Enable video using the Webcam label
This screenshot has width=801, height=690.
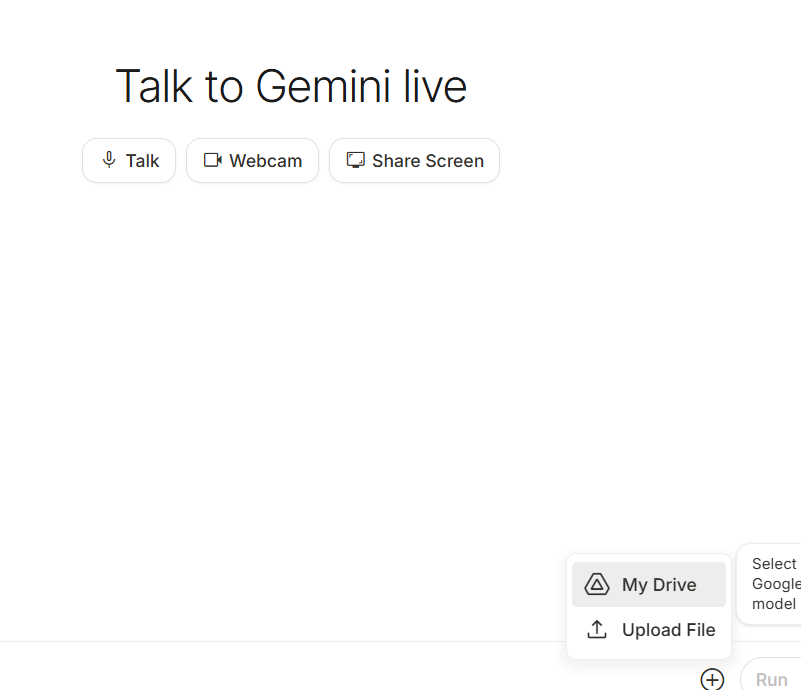pos(265,161)
